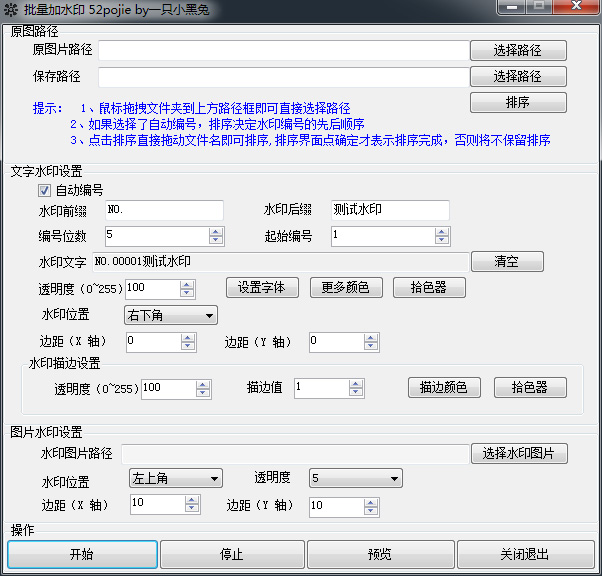The height and width of the screenshot is (576, 602).
Task: Decrease 编号位数 with down arrow
Action: (x=216, y=240)
